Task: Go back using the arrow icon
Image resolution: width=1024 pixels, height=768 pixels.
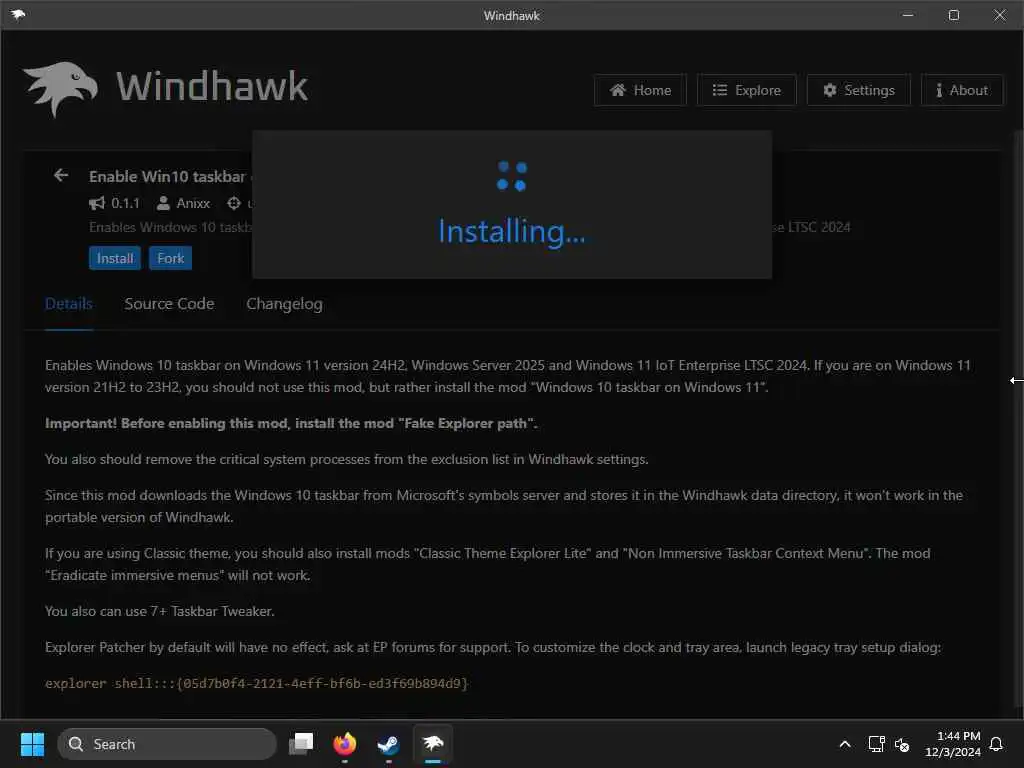Action: 61,176
